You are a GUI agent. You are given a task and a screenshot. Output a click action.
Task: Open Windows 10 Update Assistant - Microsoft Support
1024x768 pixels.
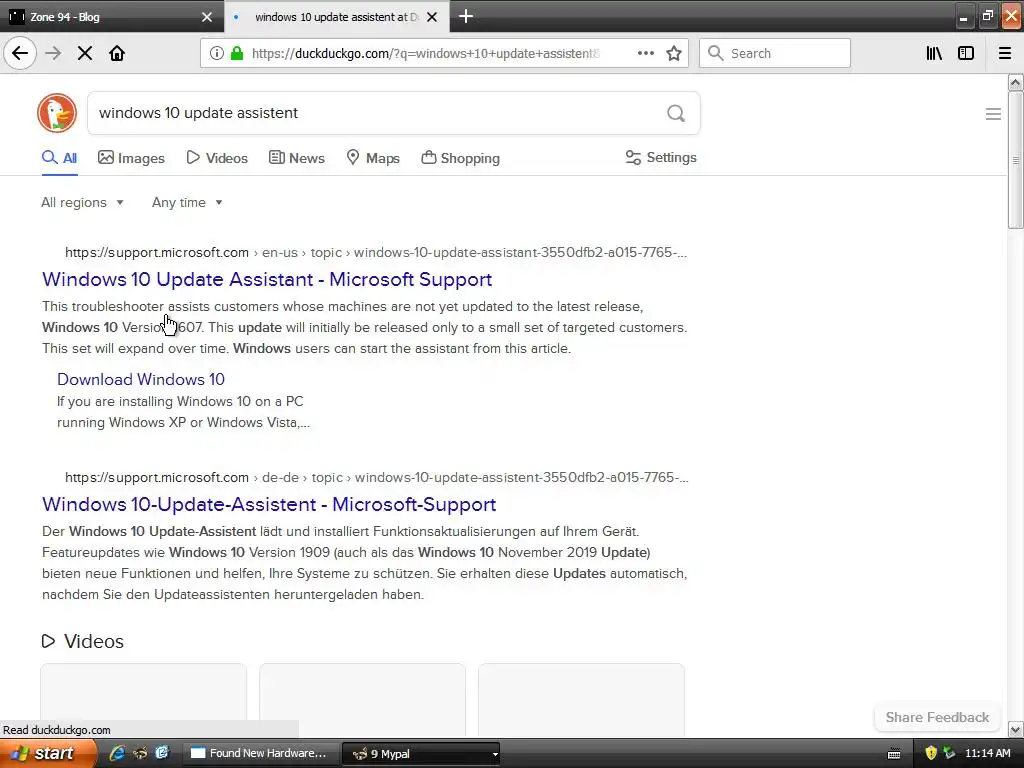coord(267,280)
